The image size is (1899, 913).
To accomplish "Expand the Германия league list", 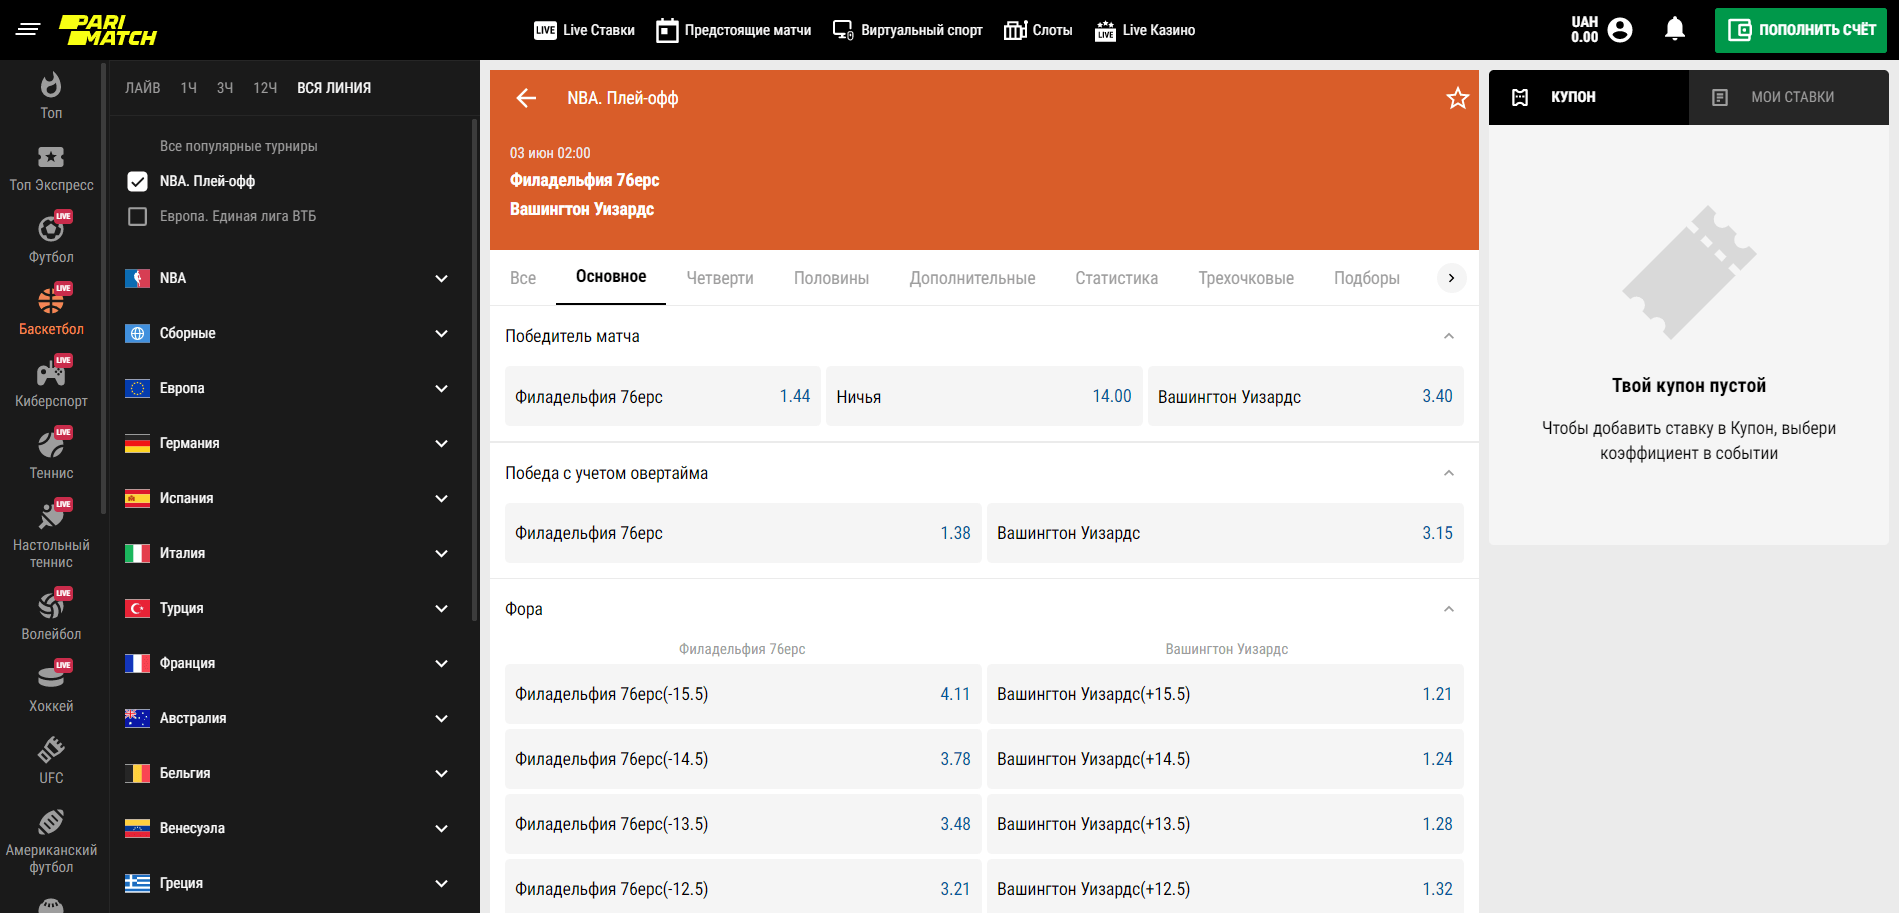I will click(441, 444).
